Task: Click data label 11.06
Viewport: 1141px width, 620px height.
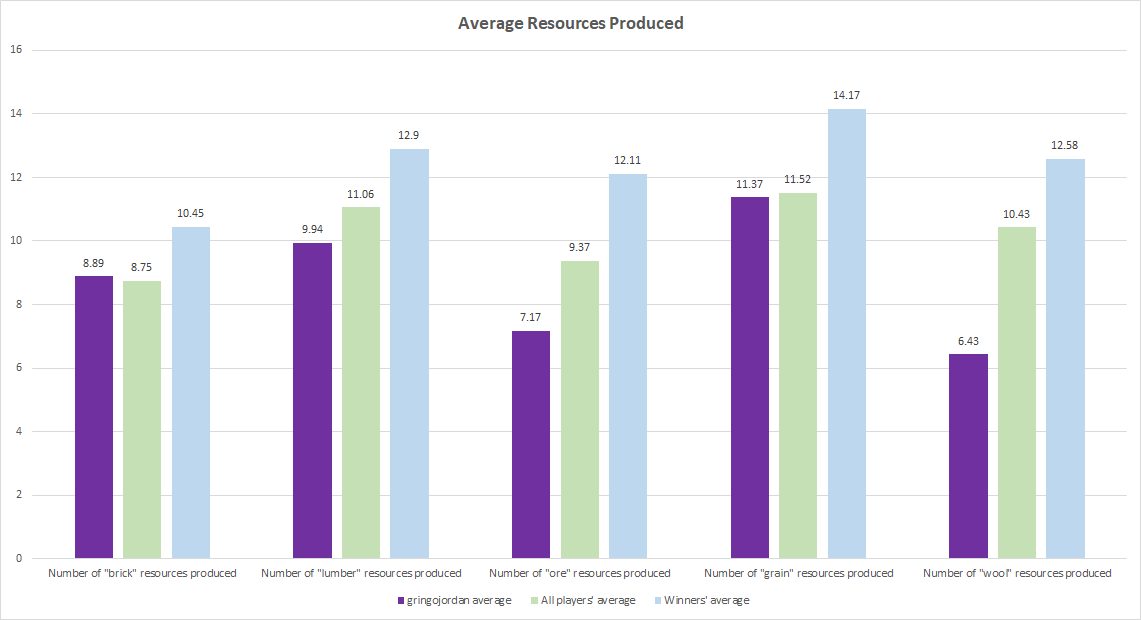Action: [x=360, y=194]
